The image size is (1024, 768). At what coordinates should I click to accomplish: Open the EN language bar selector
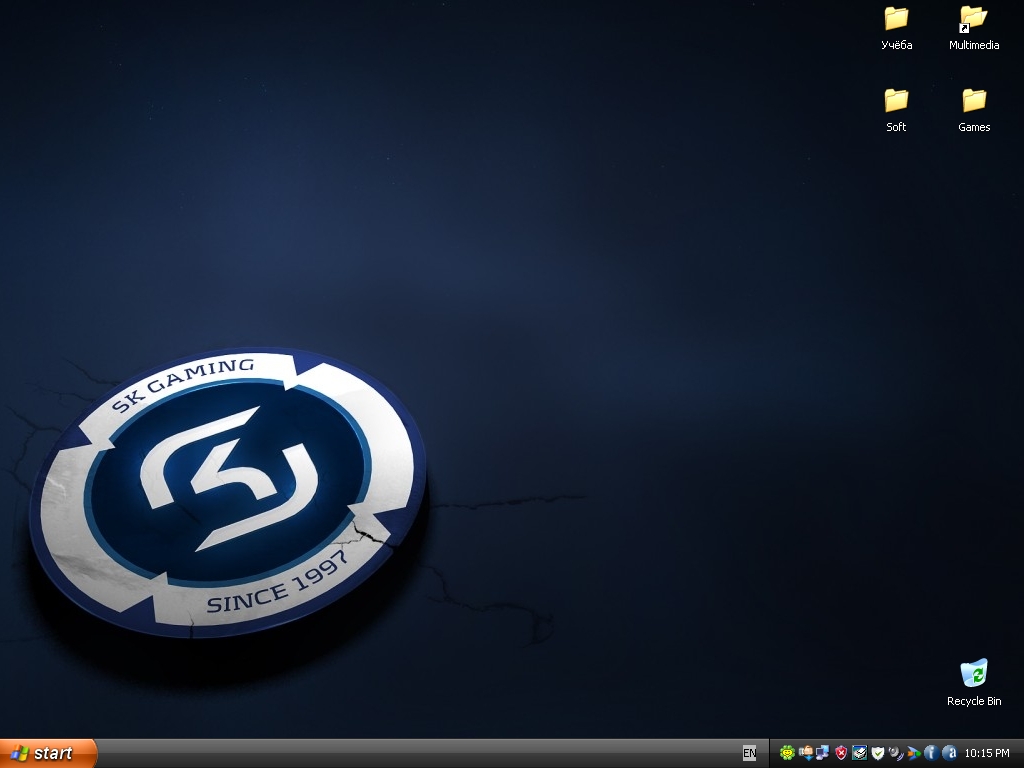pyautogui.click(x=750, y=753)
